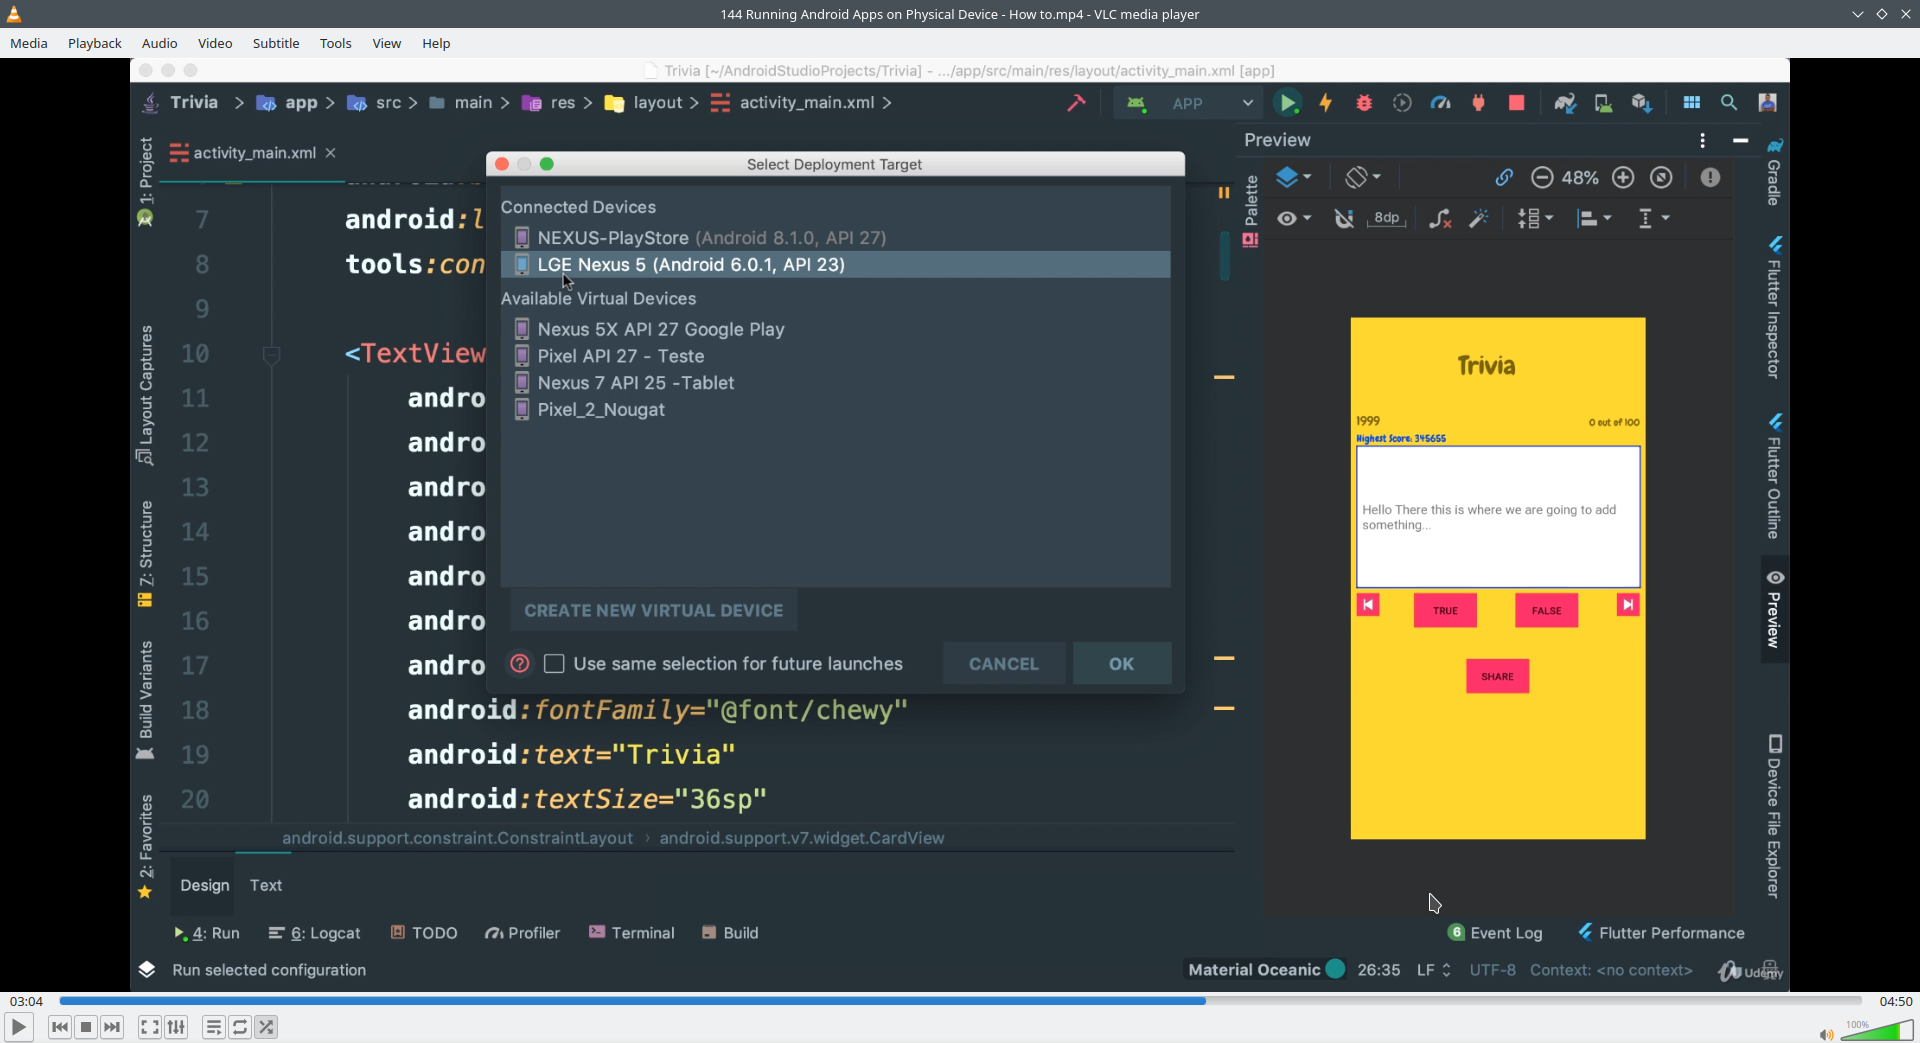The width and height of the screenshot is (1920, 1043).
Task: Open the Align dropdown in Preview toolbar
Action: (1594, 219)
